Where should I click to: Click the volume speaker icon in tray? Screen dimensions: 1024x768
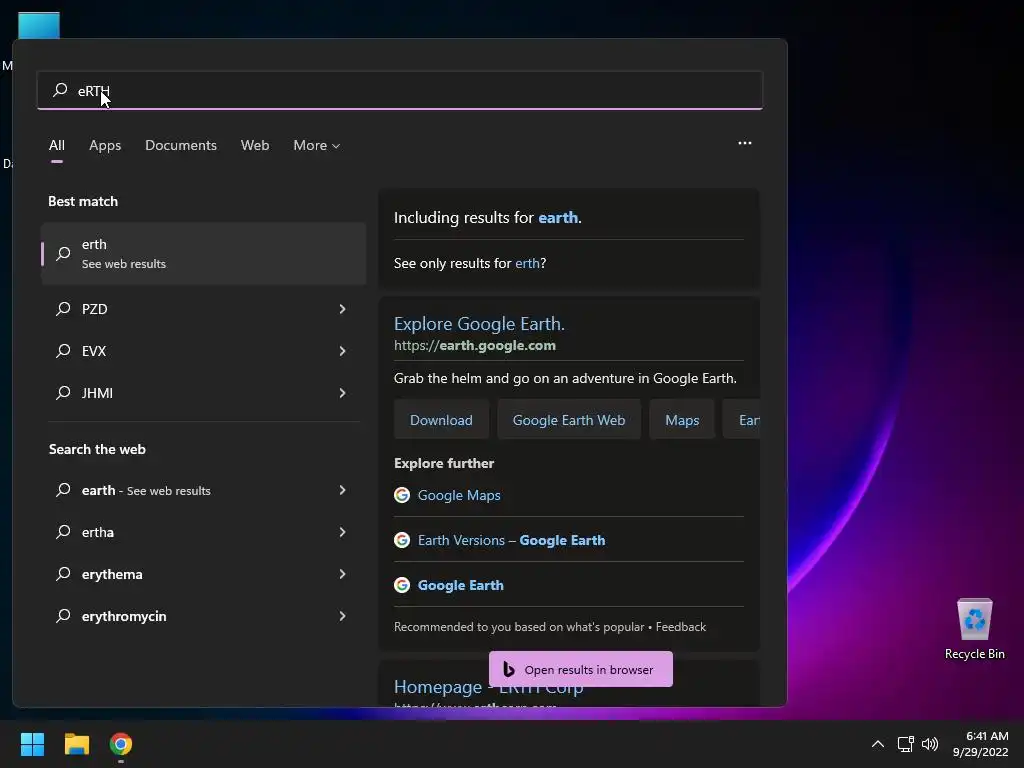pyautogui.click(x=929, y=744)
